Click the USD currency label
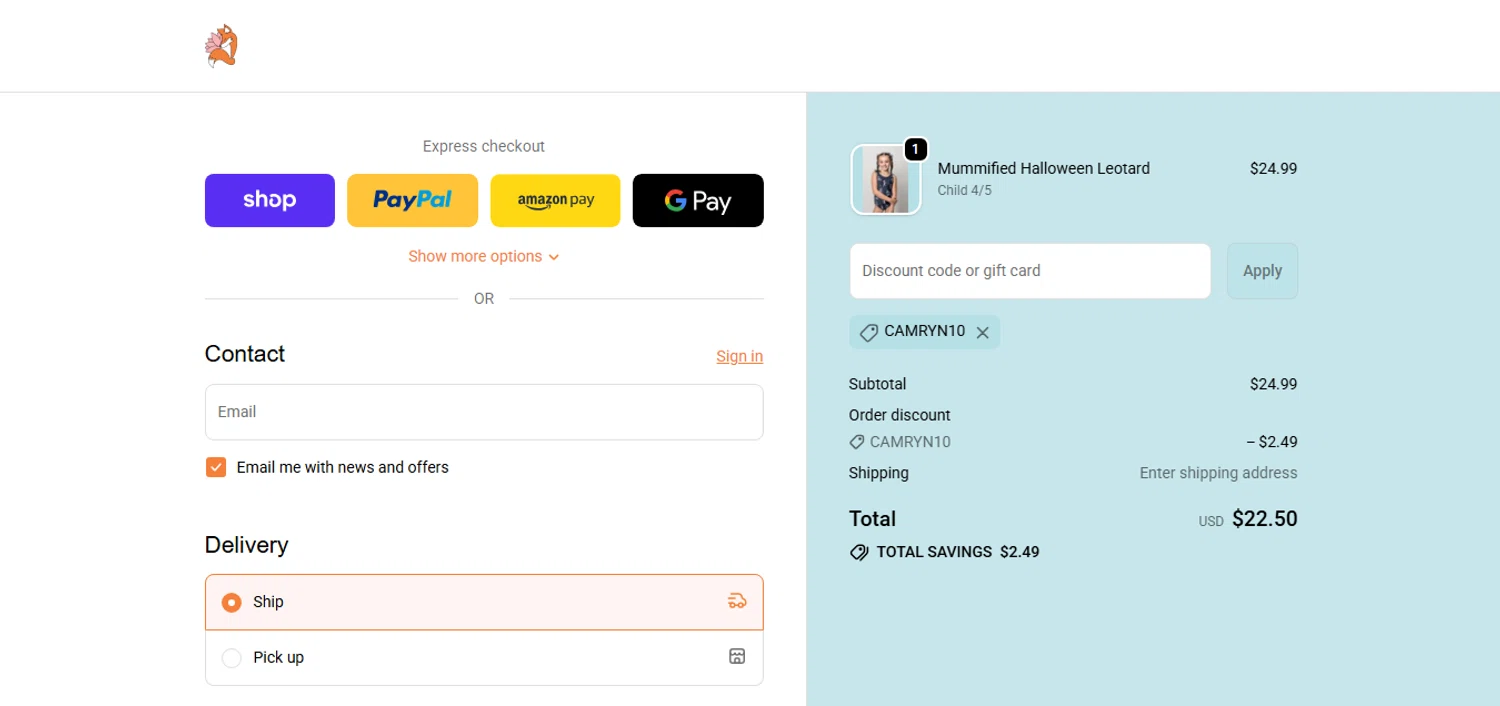This screenshot has height=706, width=1500. point(1211,521)
